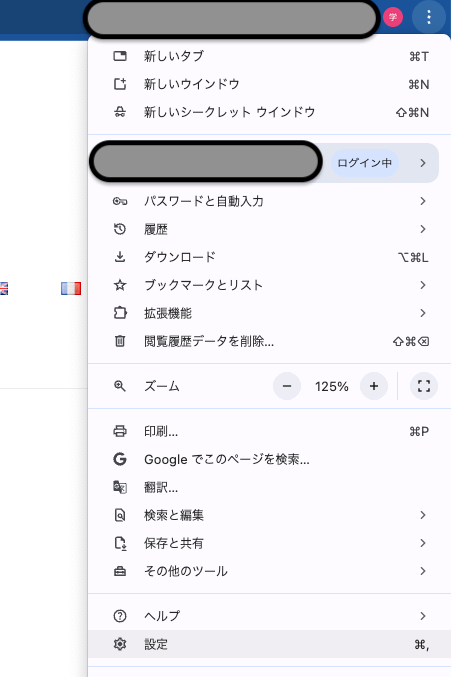451x677 pixels.
Task: Increase zoom with the plus button
Action: (374, 386)
